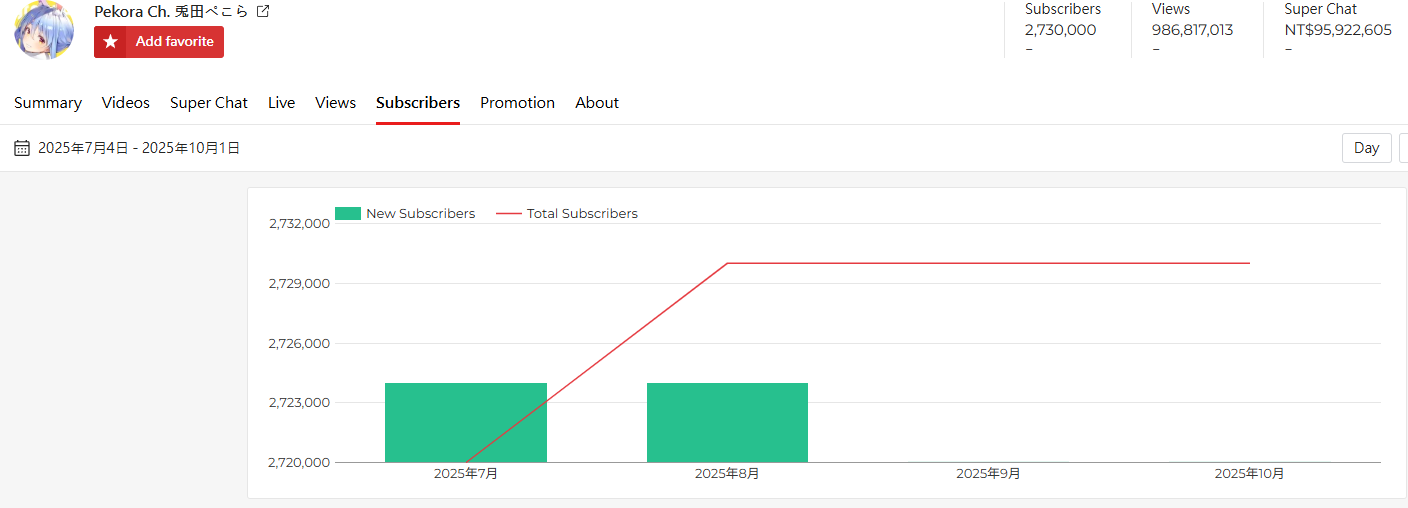Open the Promotion tab

518,103
